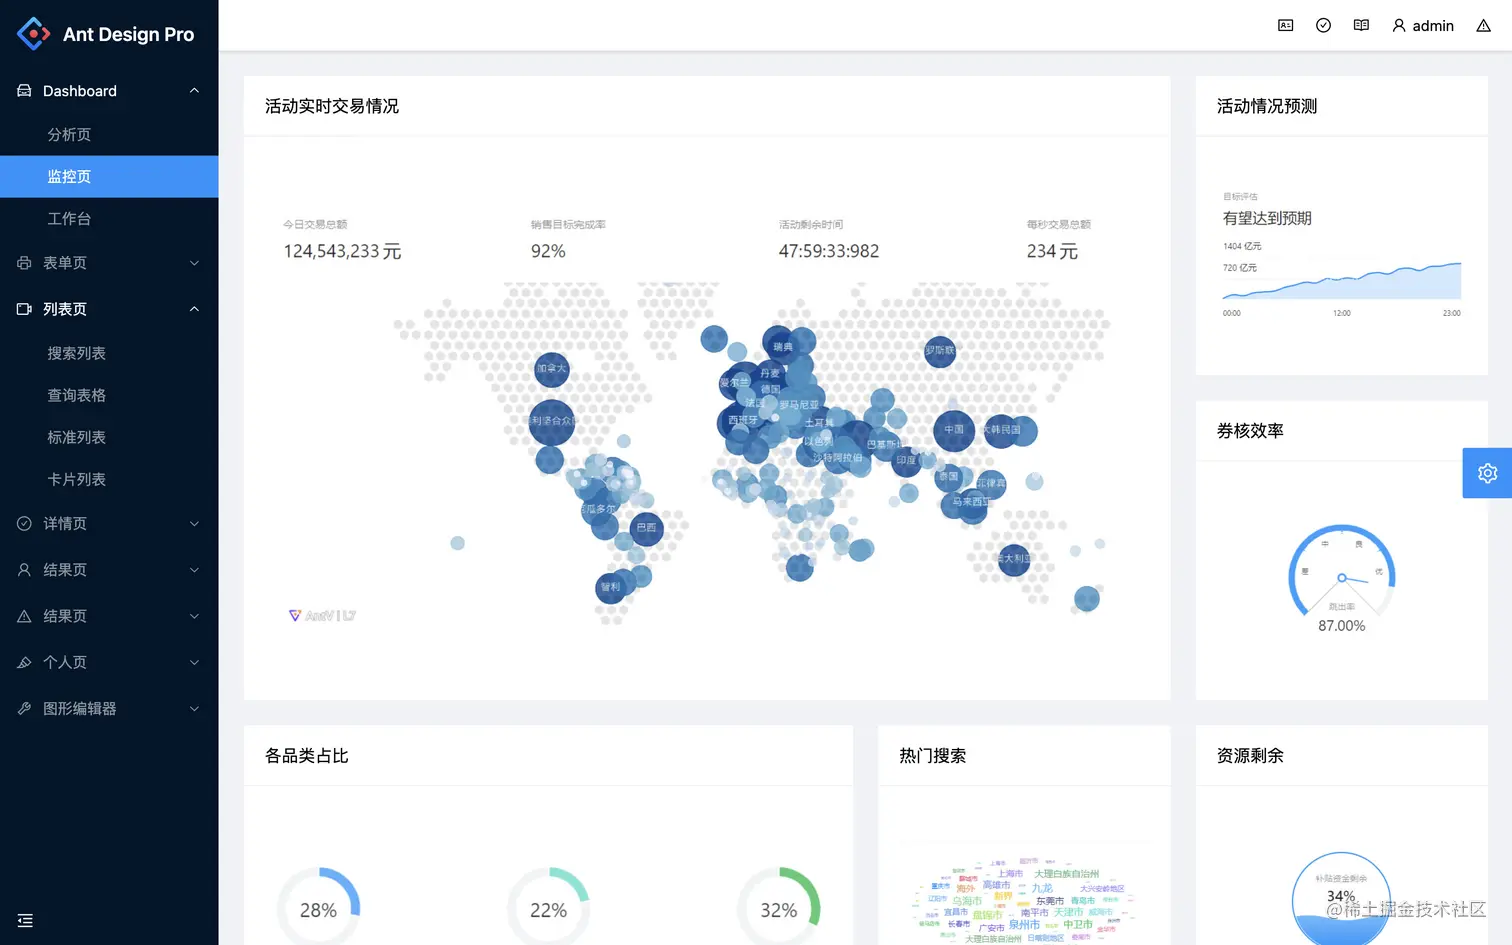Image resolution: width=1512 pixels, height=945 pixels.
Task: Expand the user-icon 结果页 submenu chevron
Action: click(x=194, y=570)
